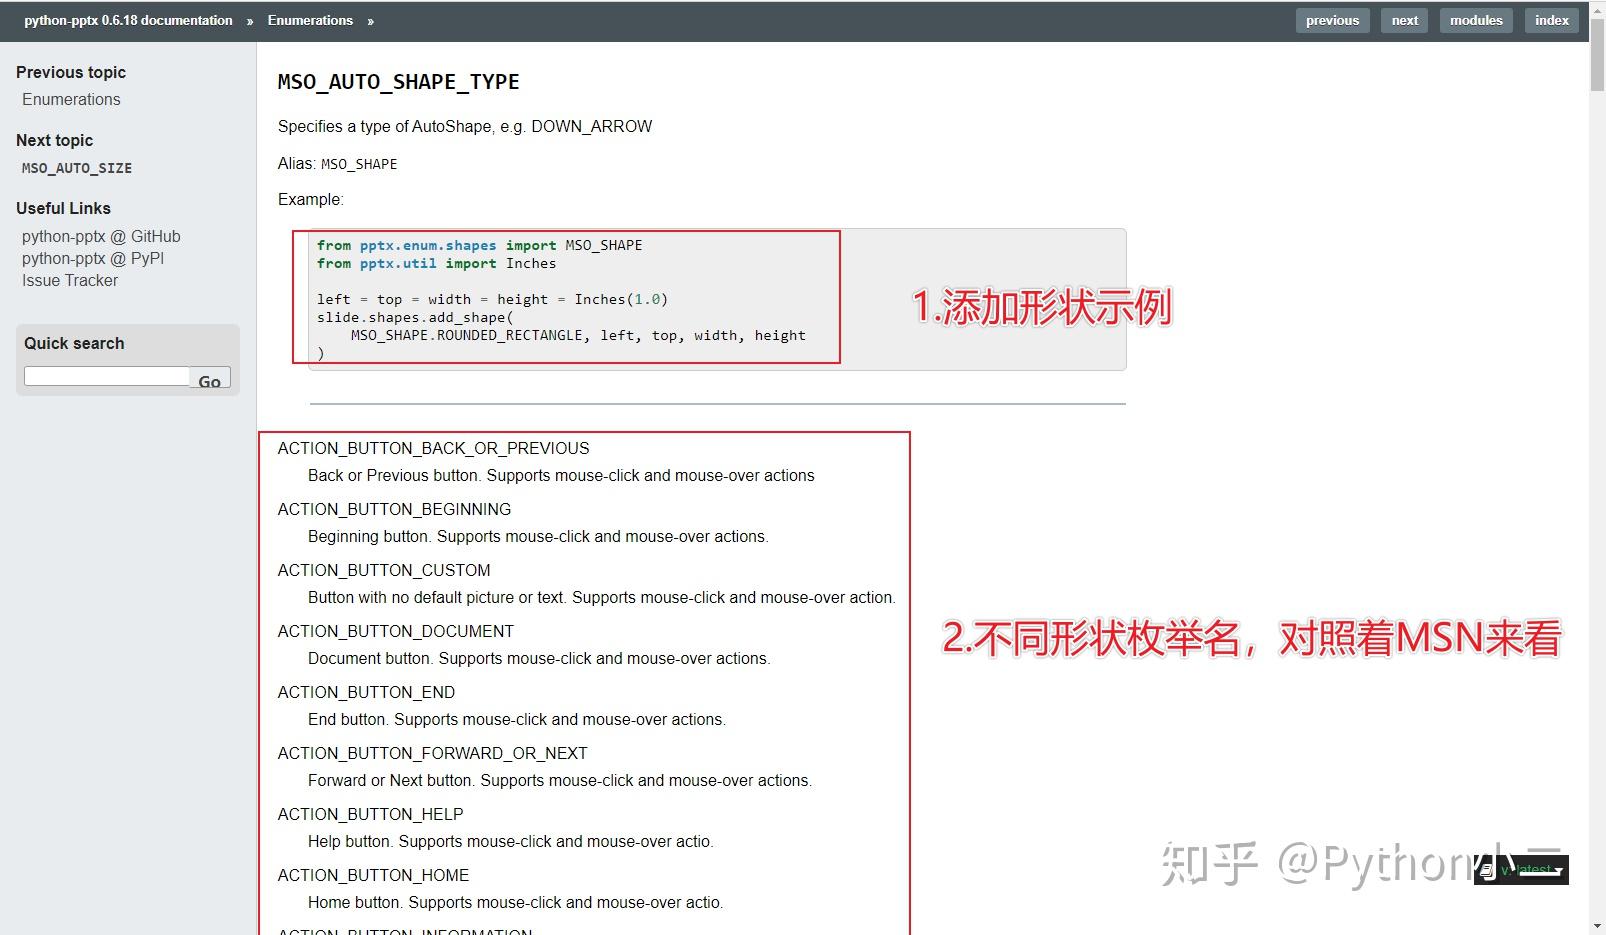
Task: Open the Enumerations breadcrumb link
Action: point(310,20)
